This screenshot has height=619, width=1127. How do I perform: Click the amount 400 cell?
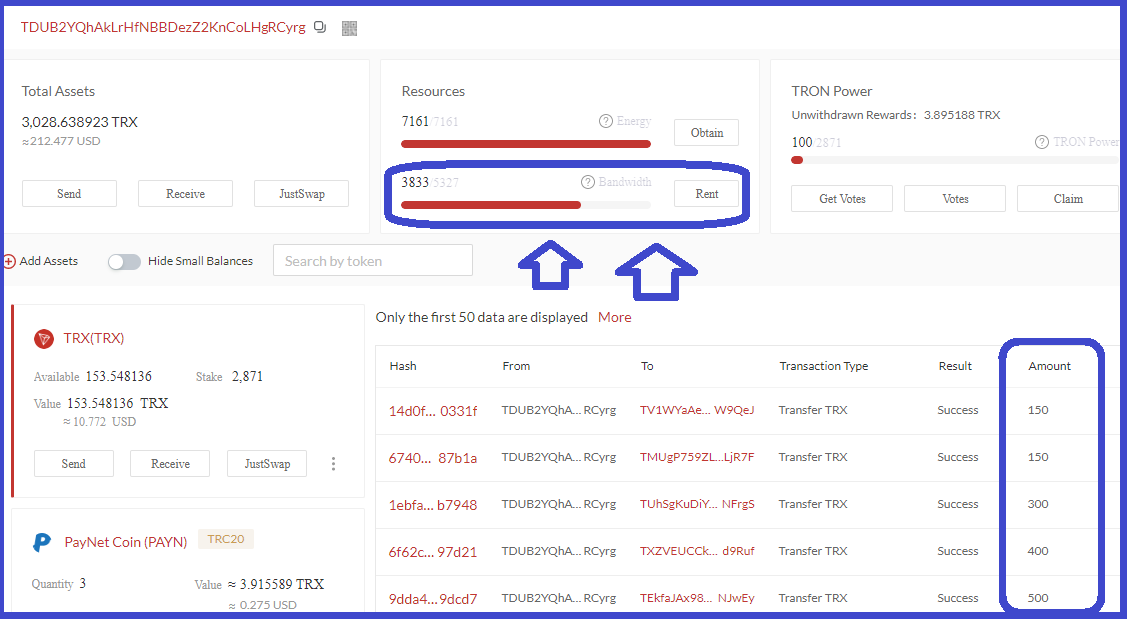click(1038, 551)
